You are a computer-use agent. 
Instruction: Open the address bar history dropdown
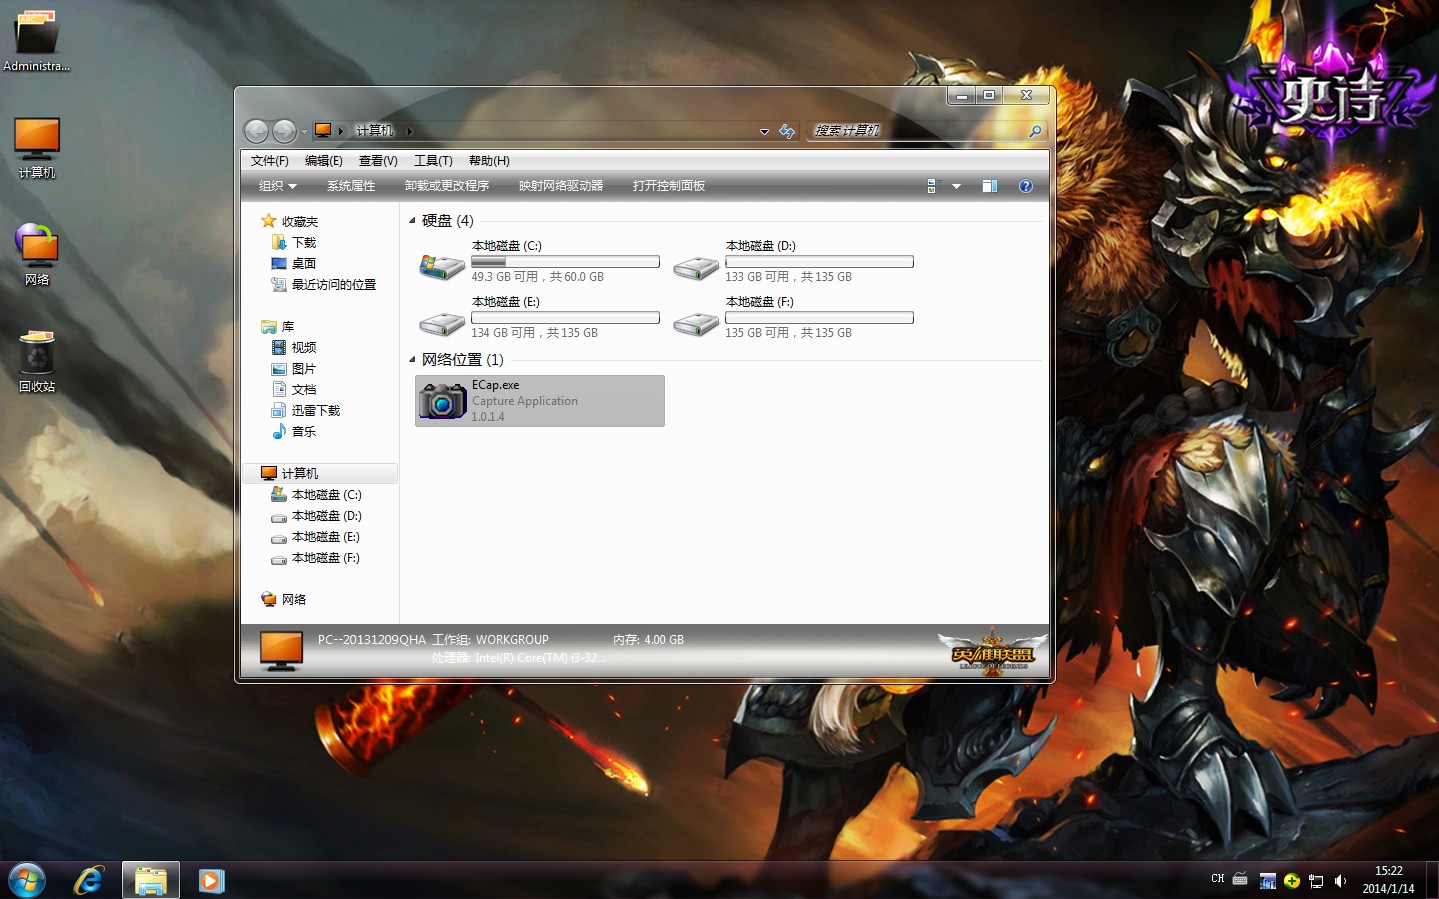point(764,131)
